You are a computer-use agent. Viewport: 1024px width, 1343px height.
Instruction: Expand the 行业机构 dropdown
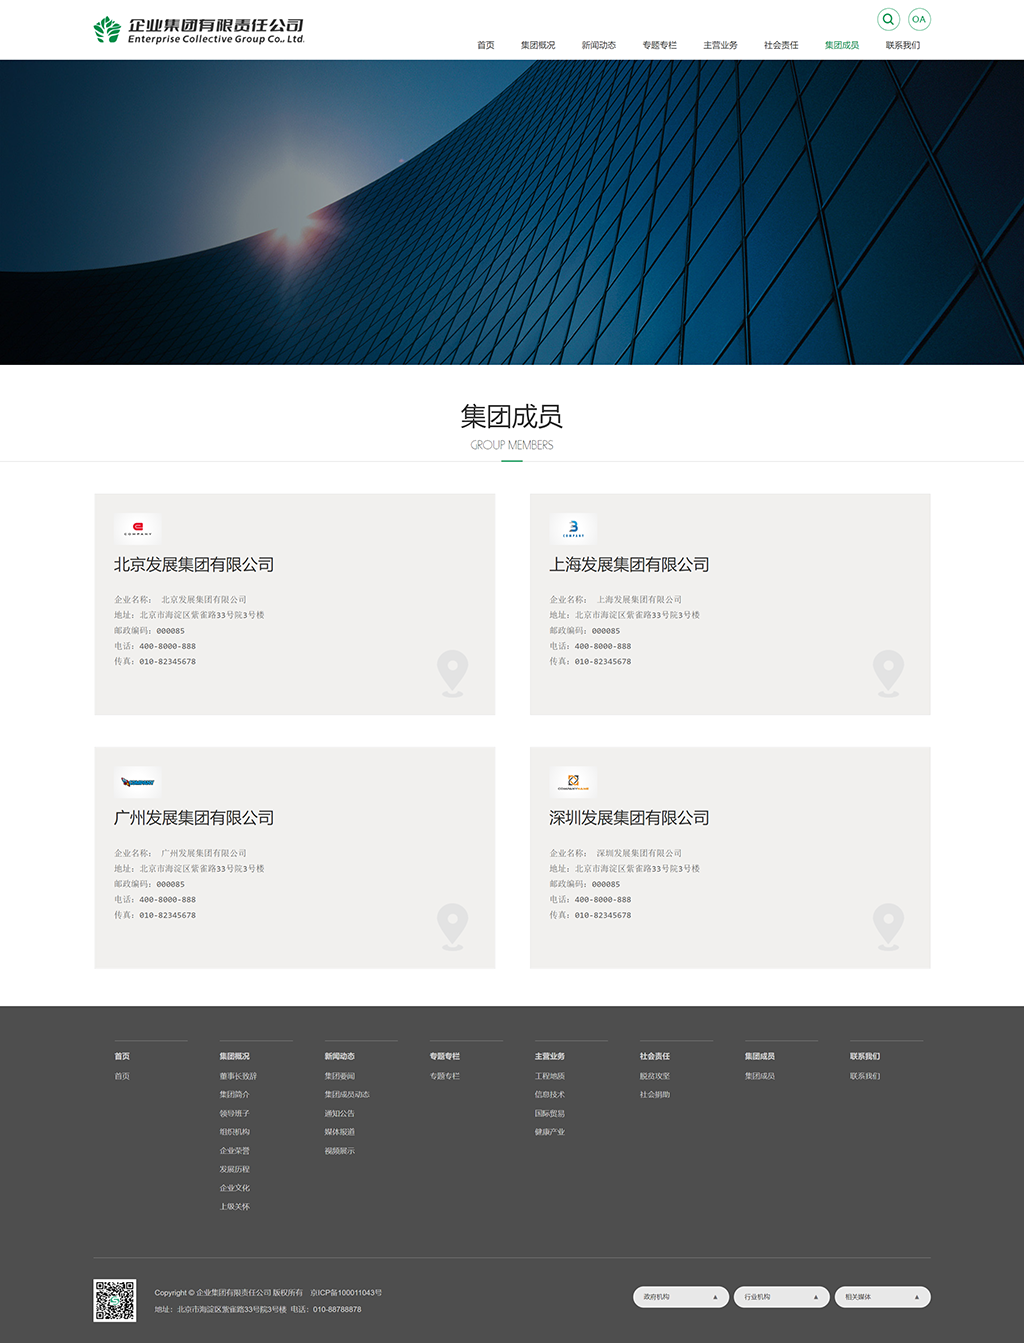pos(781,1297)
